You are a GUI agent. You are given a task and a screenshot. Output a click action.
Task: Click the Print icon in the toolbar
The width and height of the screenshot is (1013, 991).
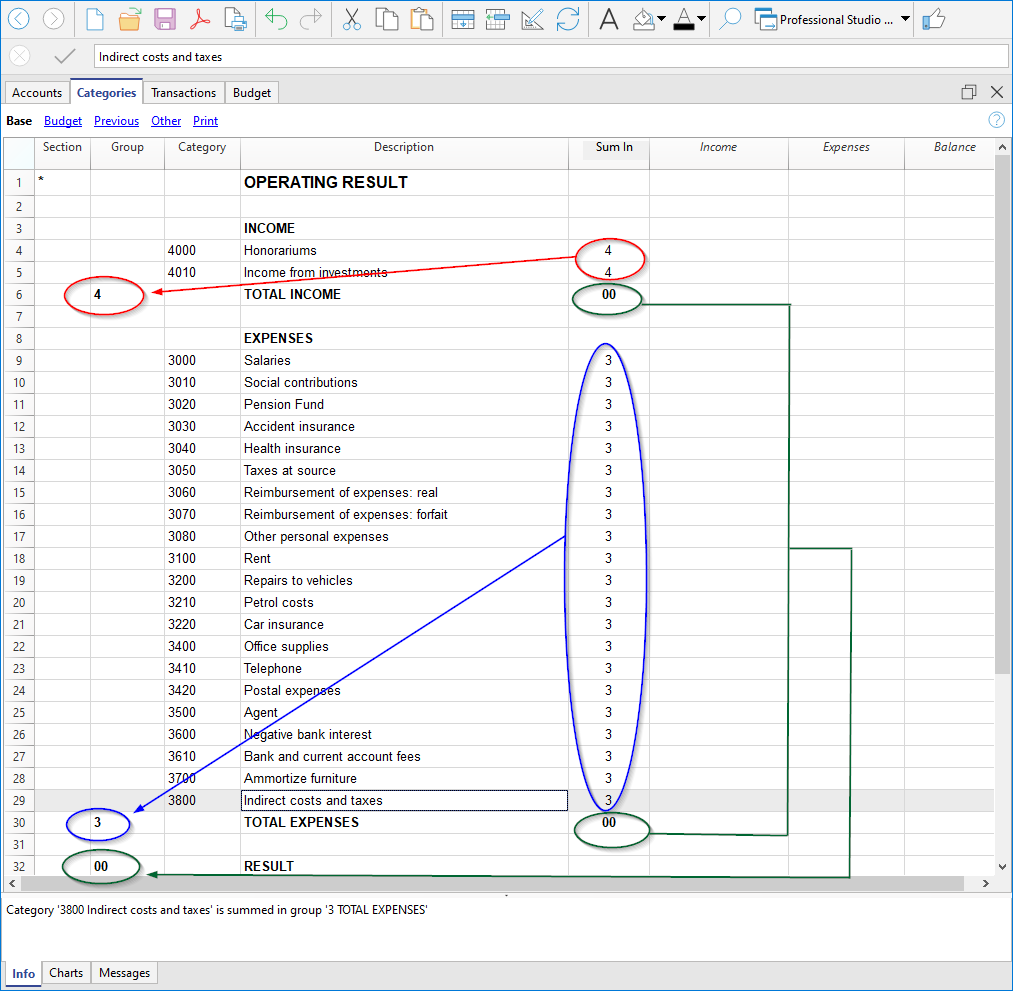pos(235,19)
